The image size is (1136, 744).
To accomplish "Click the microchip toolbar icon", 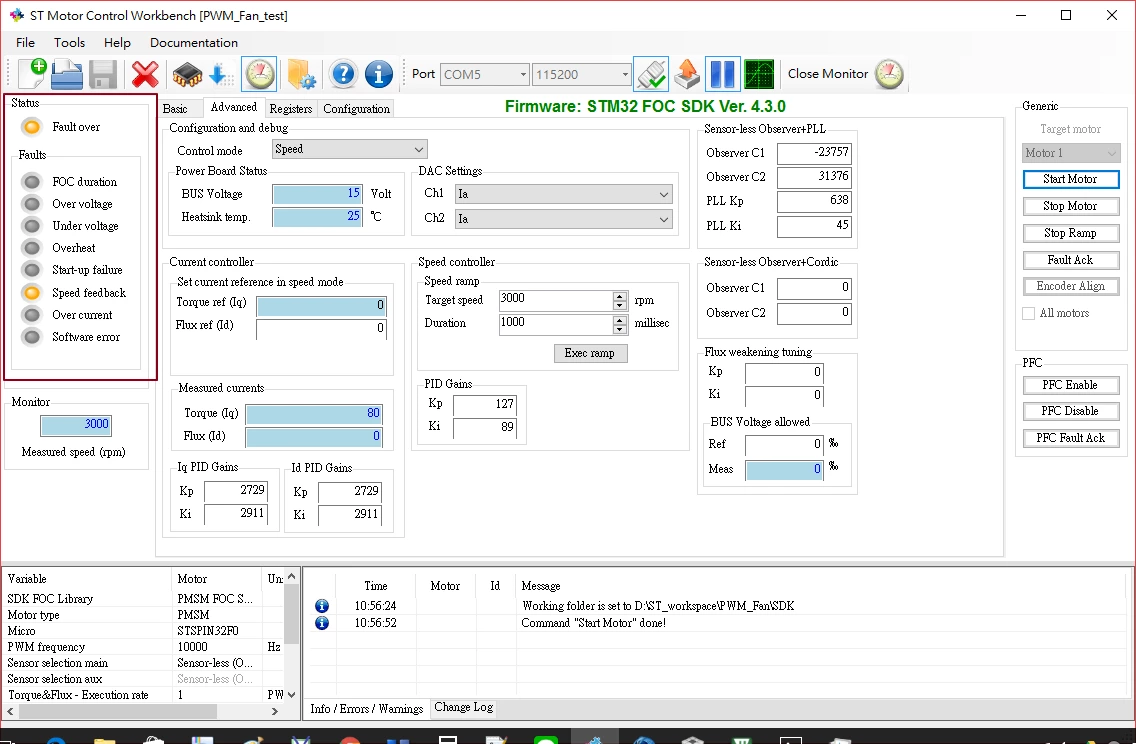I will (x=187, y=75).
